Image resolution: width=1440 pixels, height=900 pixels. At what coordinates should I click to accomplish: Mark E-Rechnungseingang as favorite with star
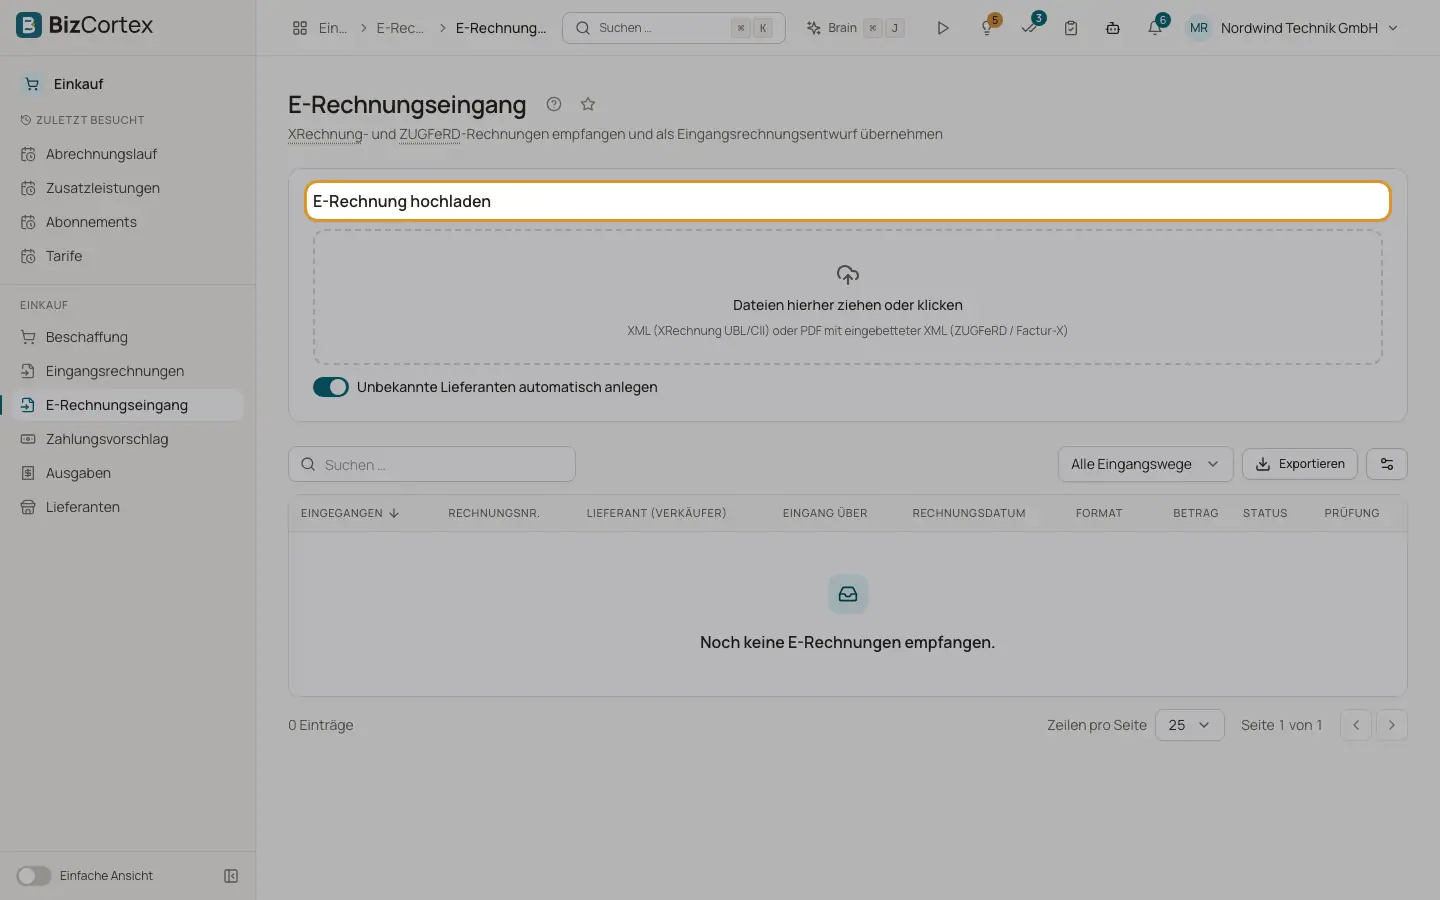588,104
